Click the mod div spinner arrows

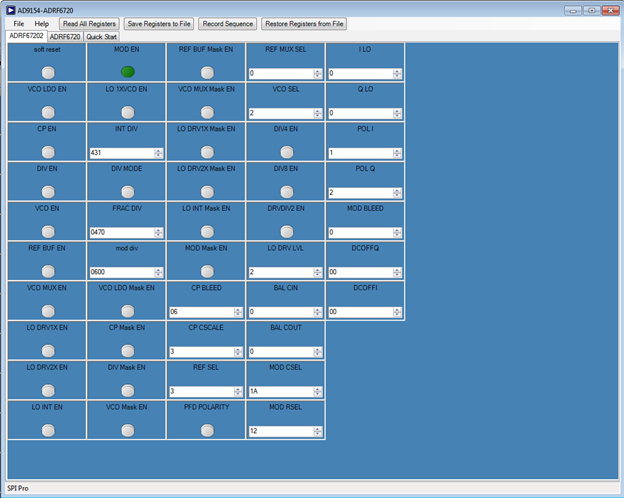click(x=159, y=273)
